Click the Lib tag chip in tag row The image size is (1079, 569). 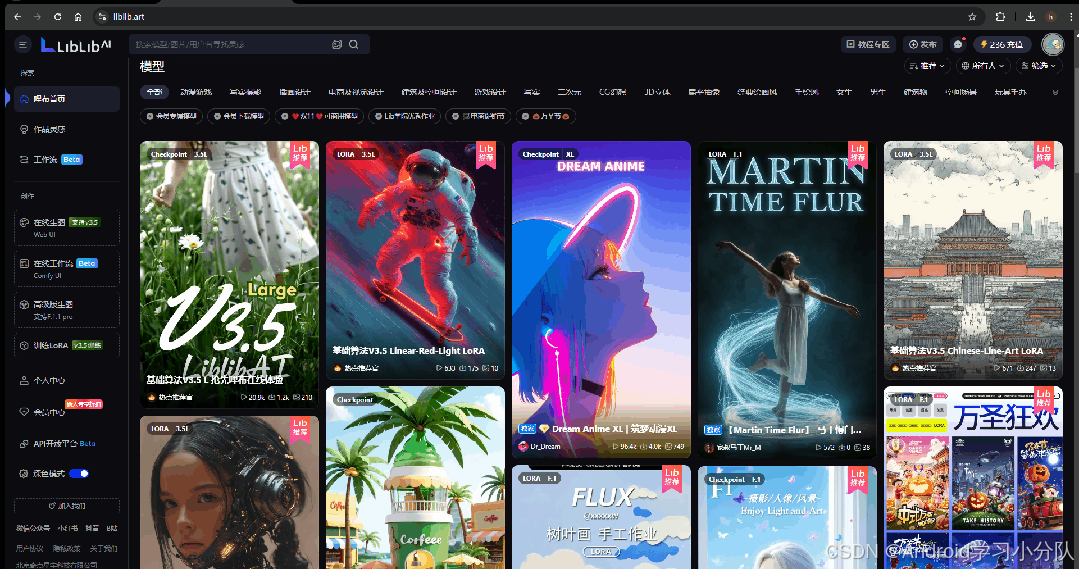tap(404, 116)
